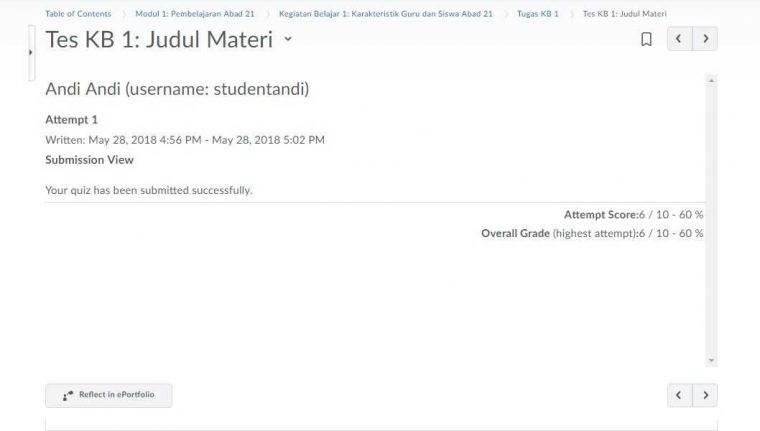Open dropdown chevron next to quiz title
The image size is (760, 431).
288,39
